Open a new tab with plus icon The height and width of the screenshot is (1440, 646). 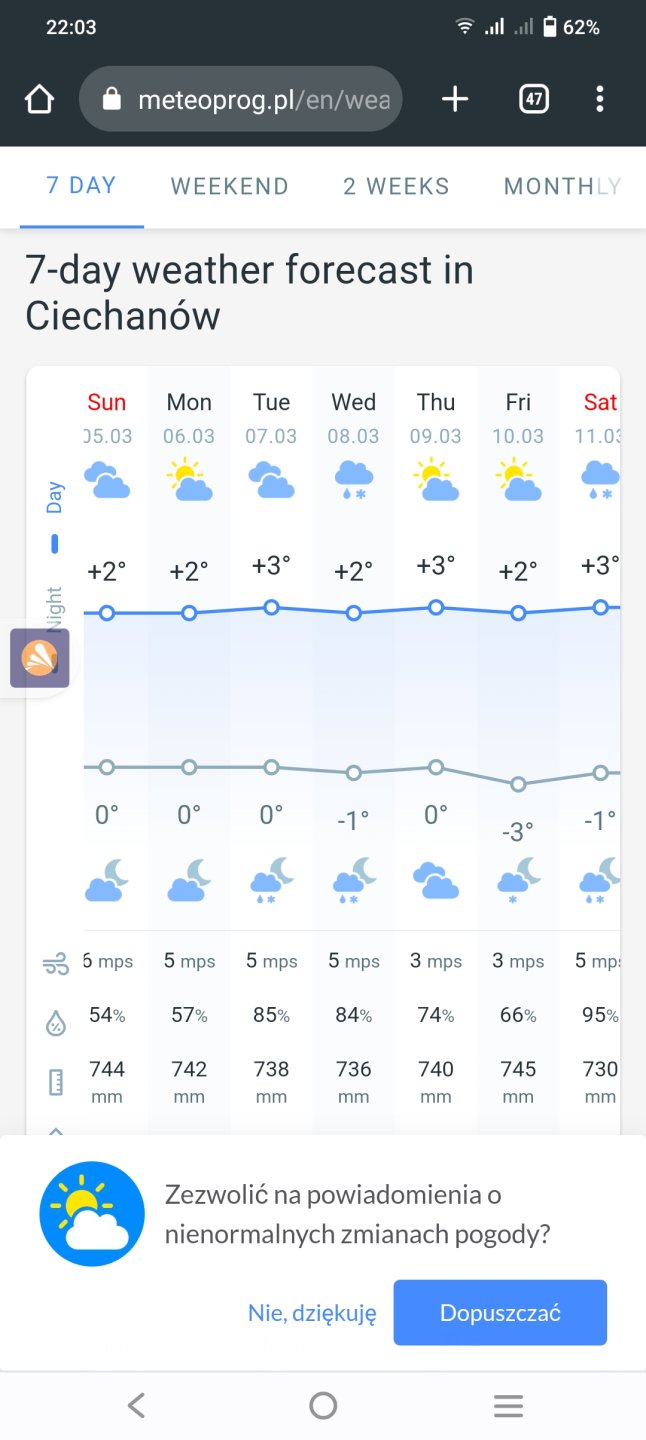pos(455,99)
